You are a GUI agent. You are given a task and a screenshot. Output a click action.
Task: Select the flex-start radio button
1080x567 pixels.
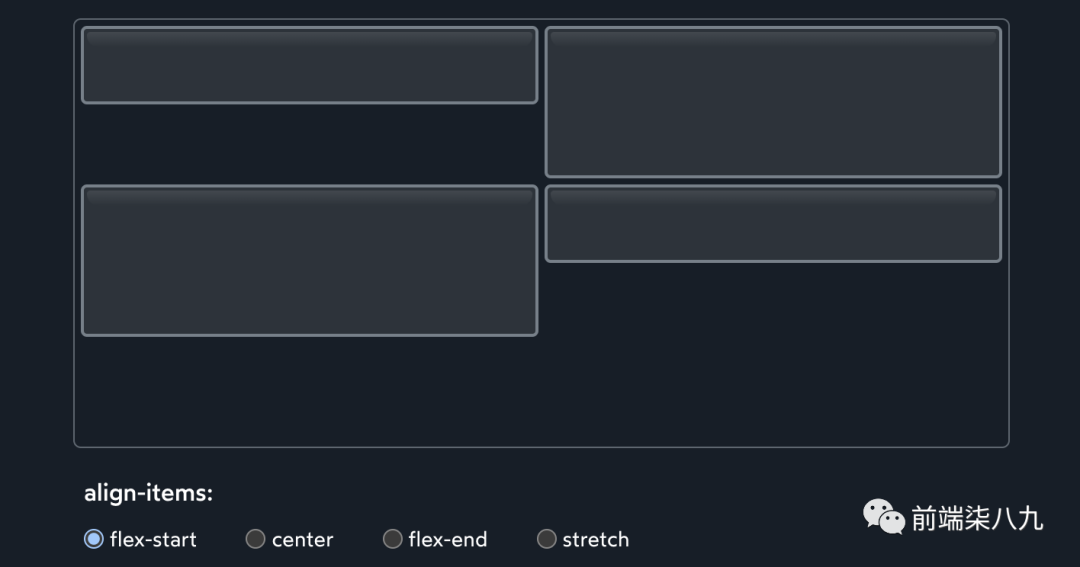point(94,539)
